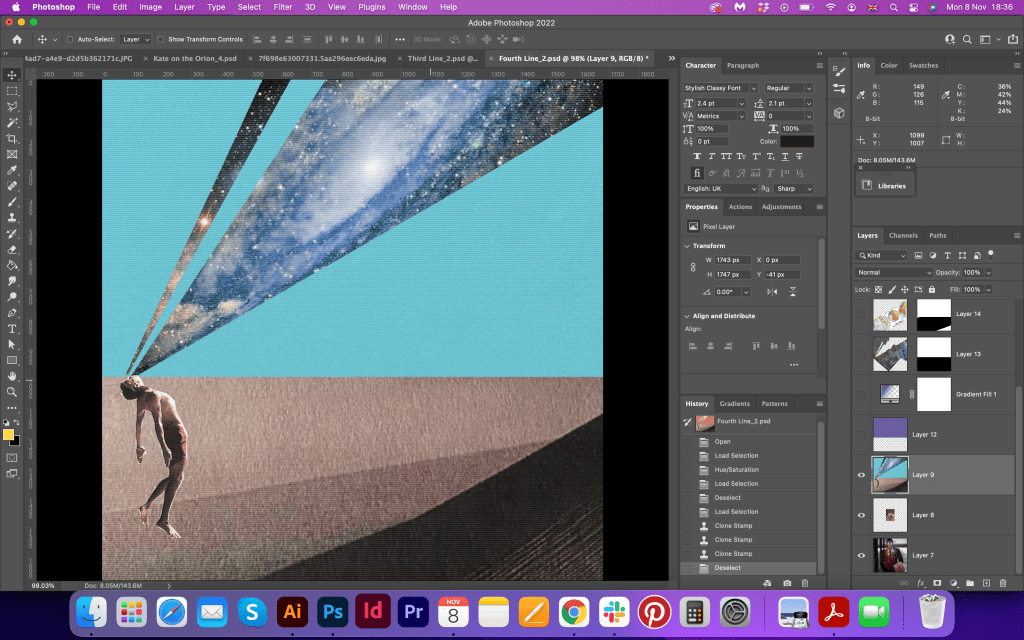Select the Crop tool
Viewport: 1024px width, 640px height.
pos(12,138)
